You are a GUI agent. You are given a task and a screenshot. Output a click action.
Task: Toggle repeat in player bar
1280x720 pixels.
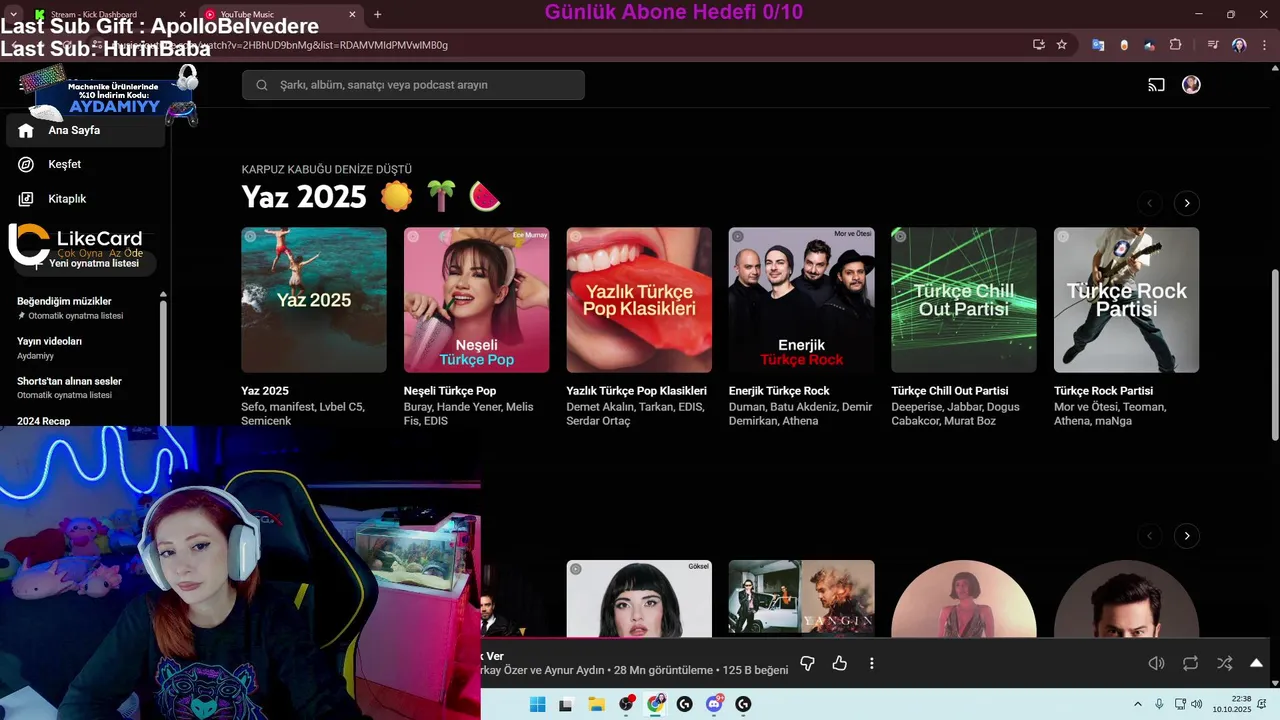[1190, 663]
